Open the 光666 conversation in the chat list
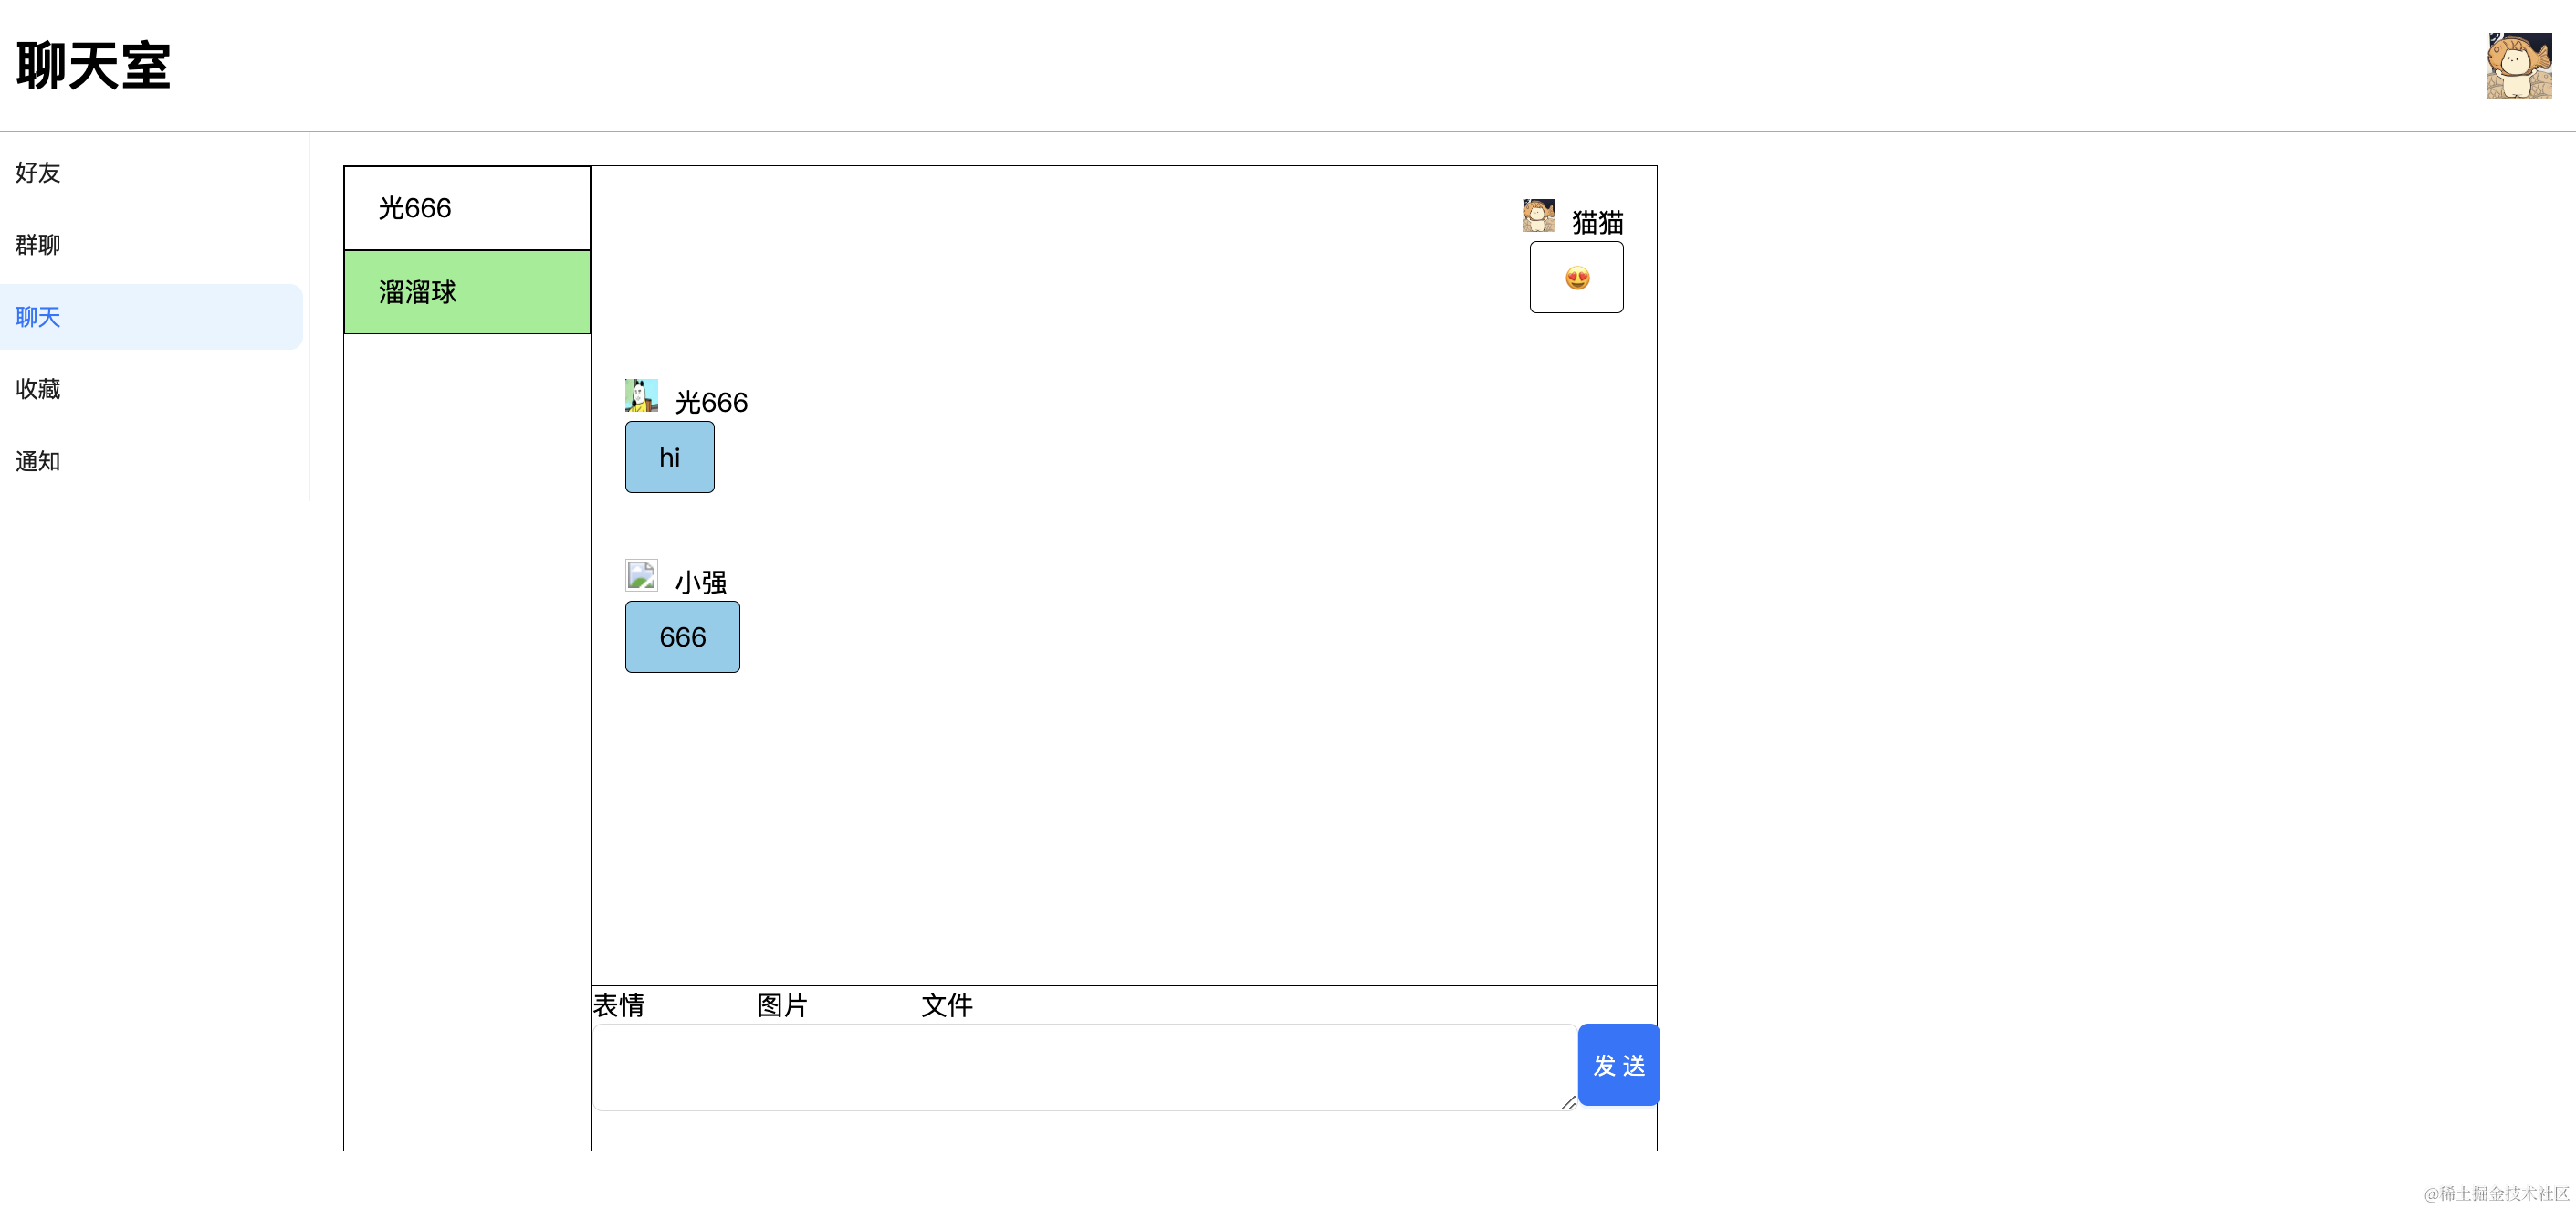2576x1209 pixels. (467, 208)
